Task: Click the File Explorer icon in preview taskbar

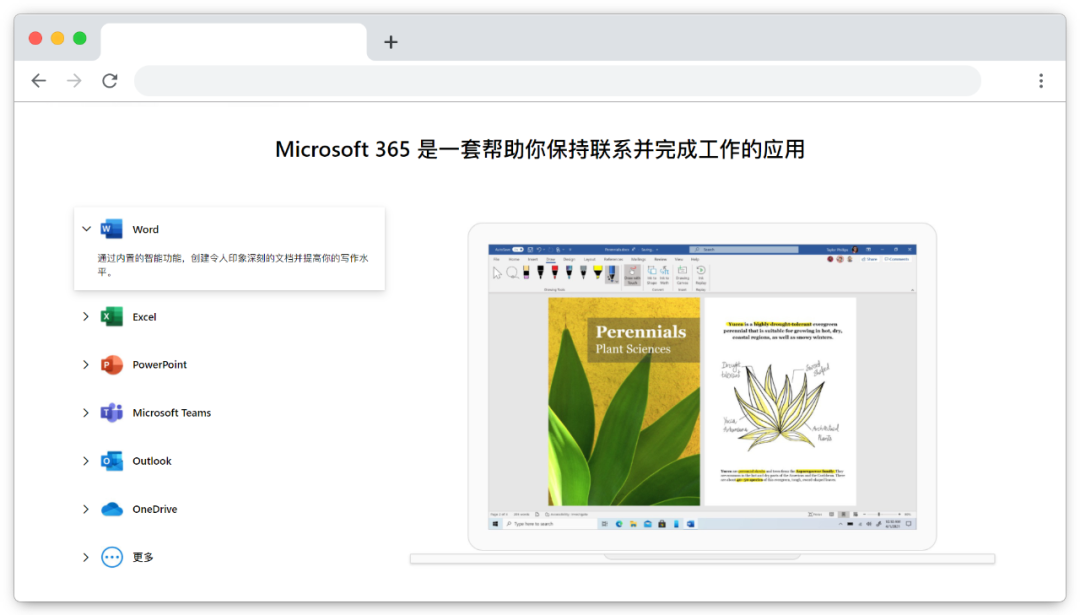Action: click(633, 524)
